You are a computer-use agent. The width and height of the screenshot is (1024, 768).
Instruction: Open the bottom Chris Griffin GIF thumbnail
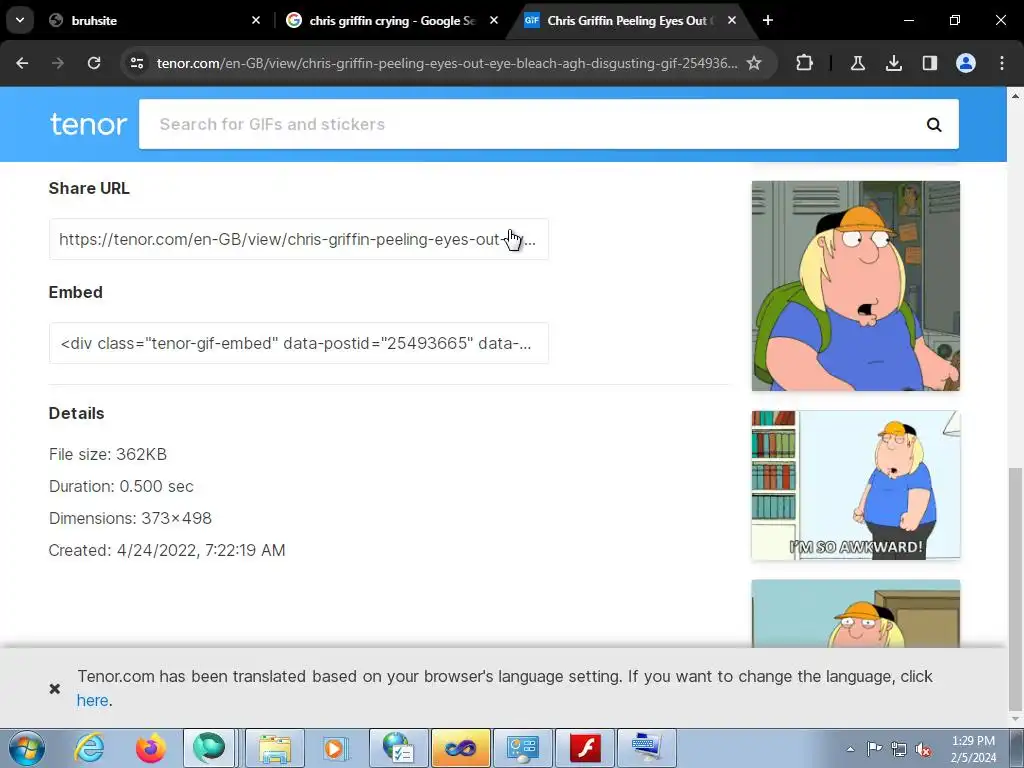[x=856, y=614]
